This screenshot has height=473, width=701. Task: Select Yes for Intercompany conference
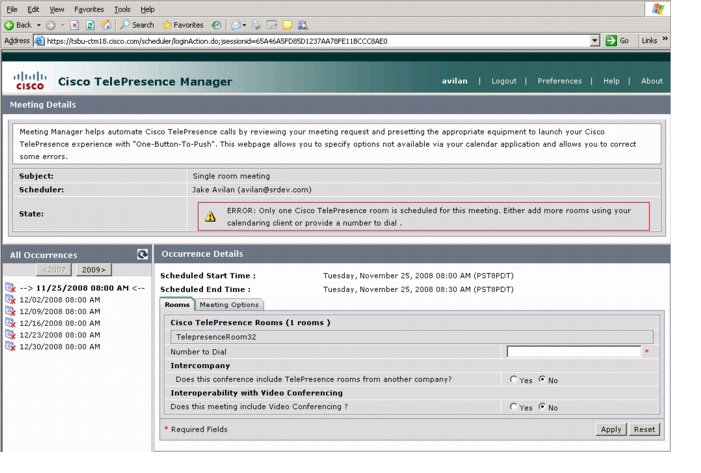coord(513,379)
